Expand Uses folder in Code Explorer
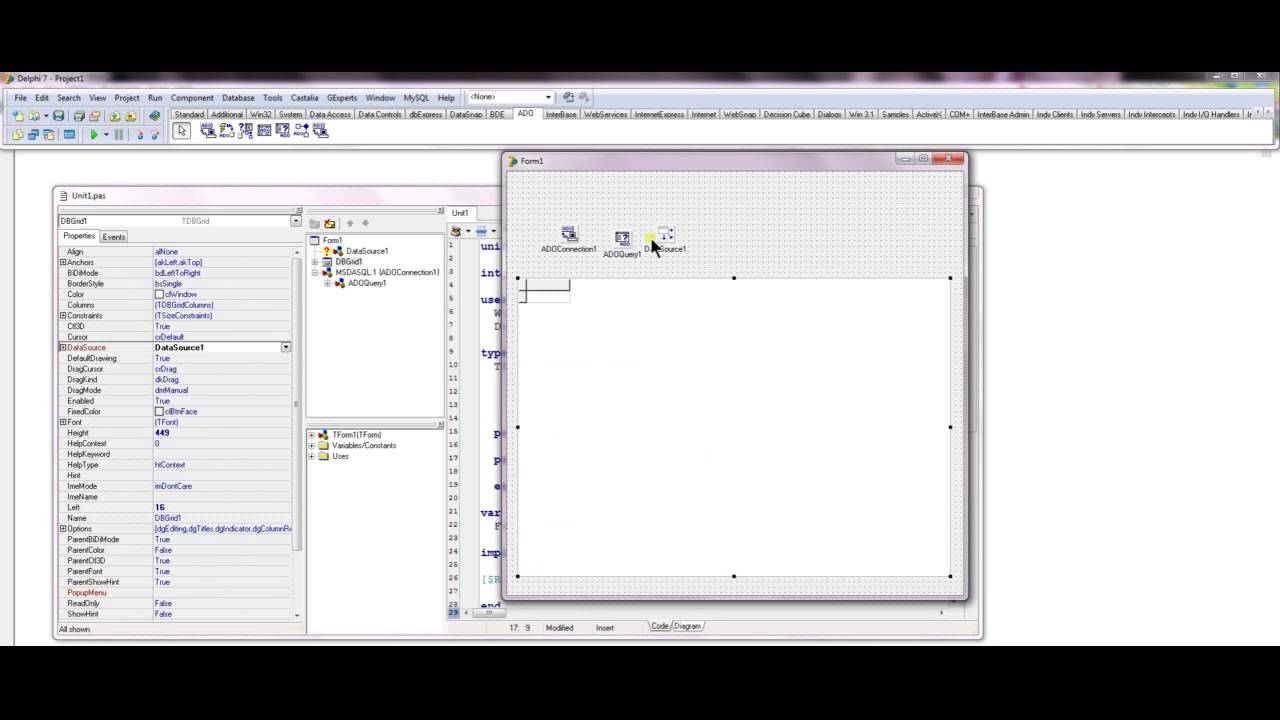This screenshot has width=1280, height=720. 312,456
